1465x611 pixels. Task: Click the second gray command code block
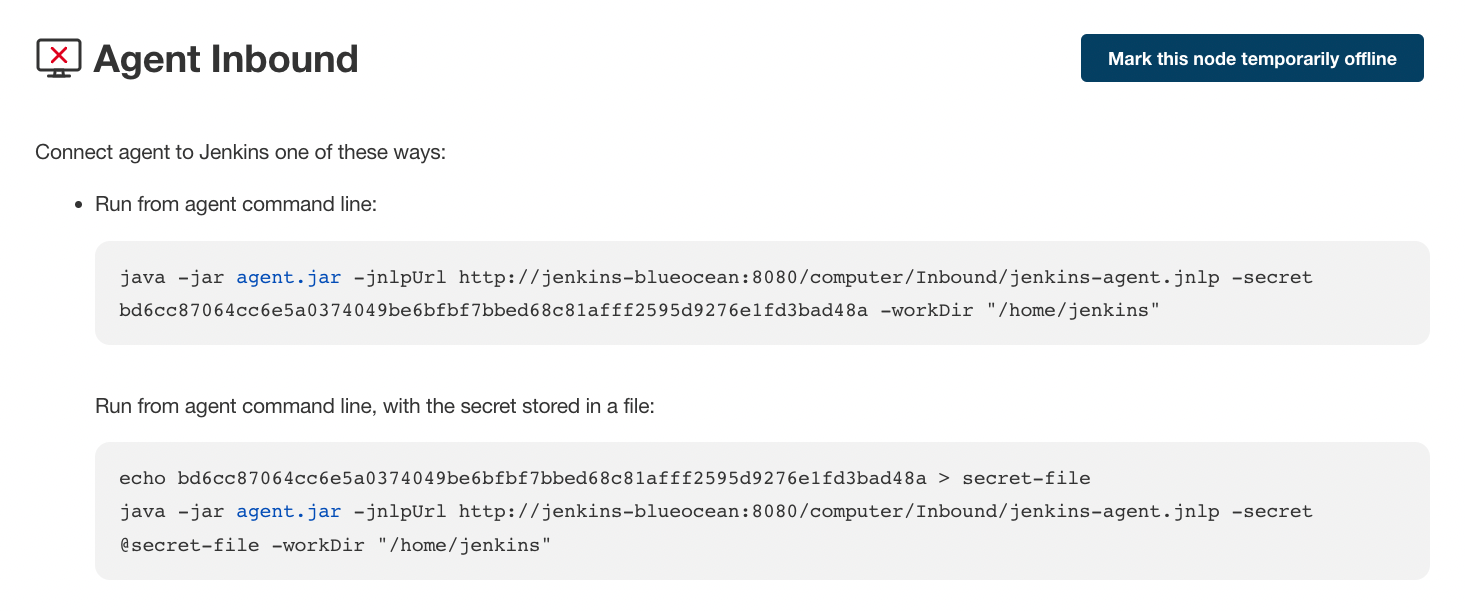[760, 511]
